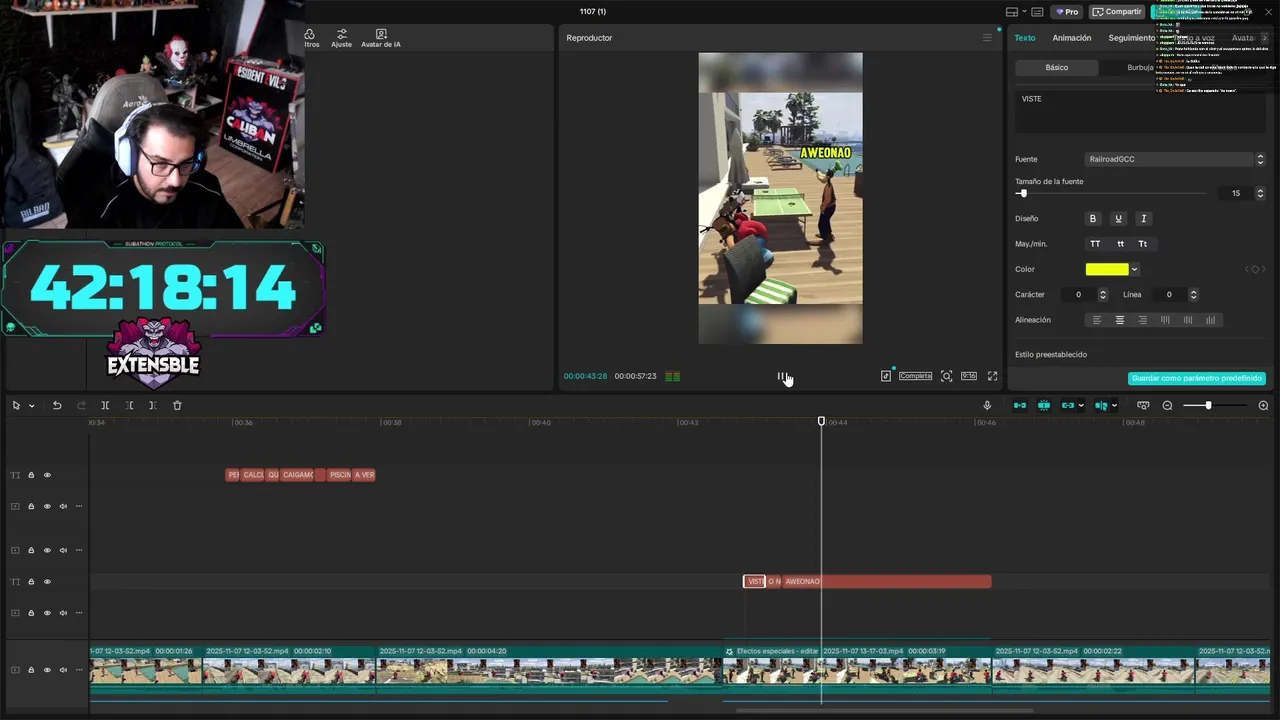Click the VISTE text input box
Viewport: 1280px width, 720px height.
tap(1140, 111)
